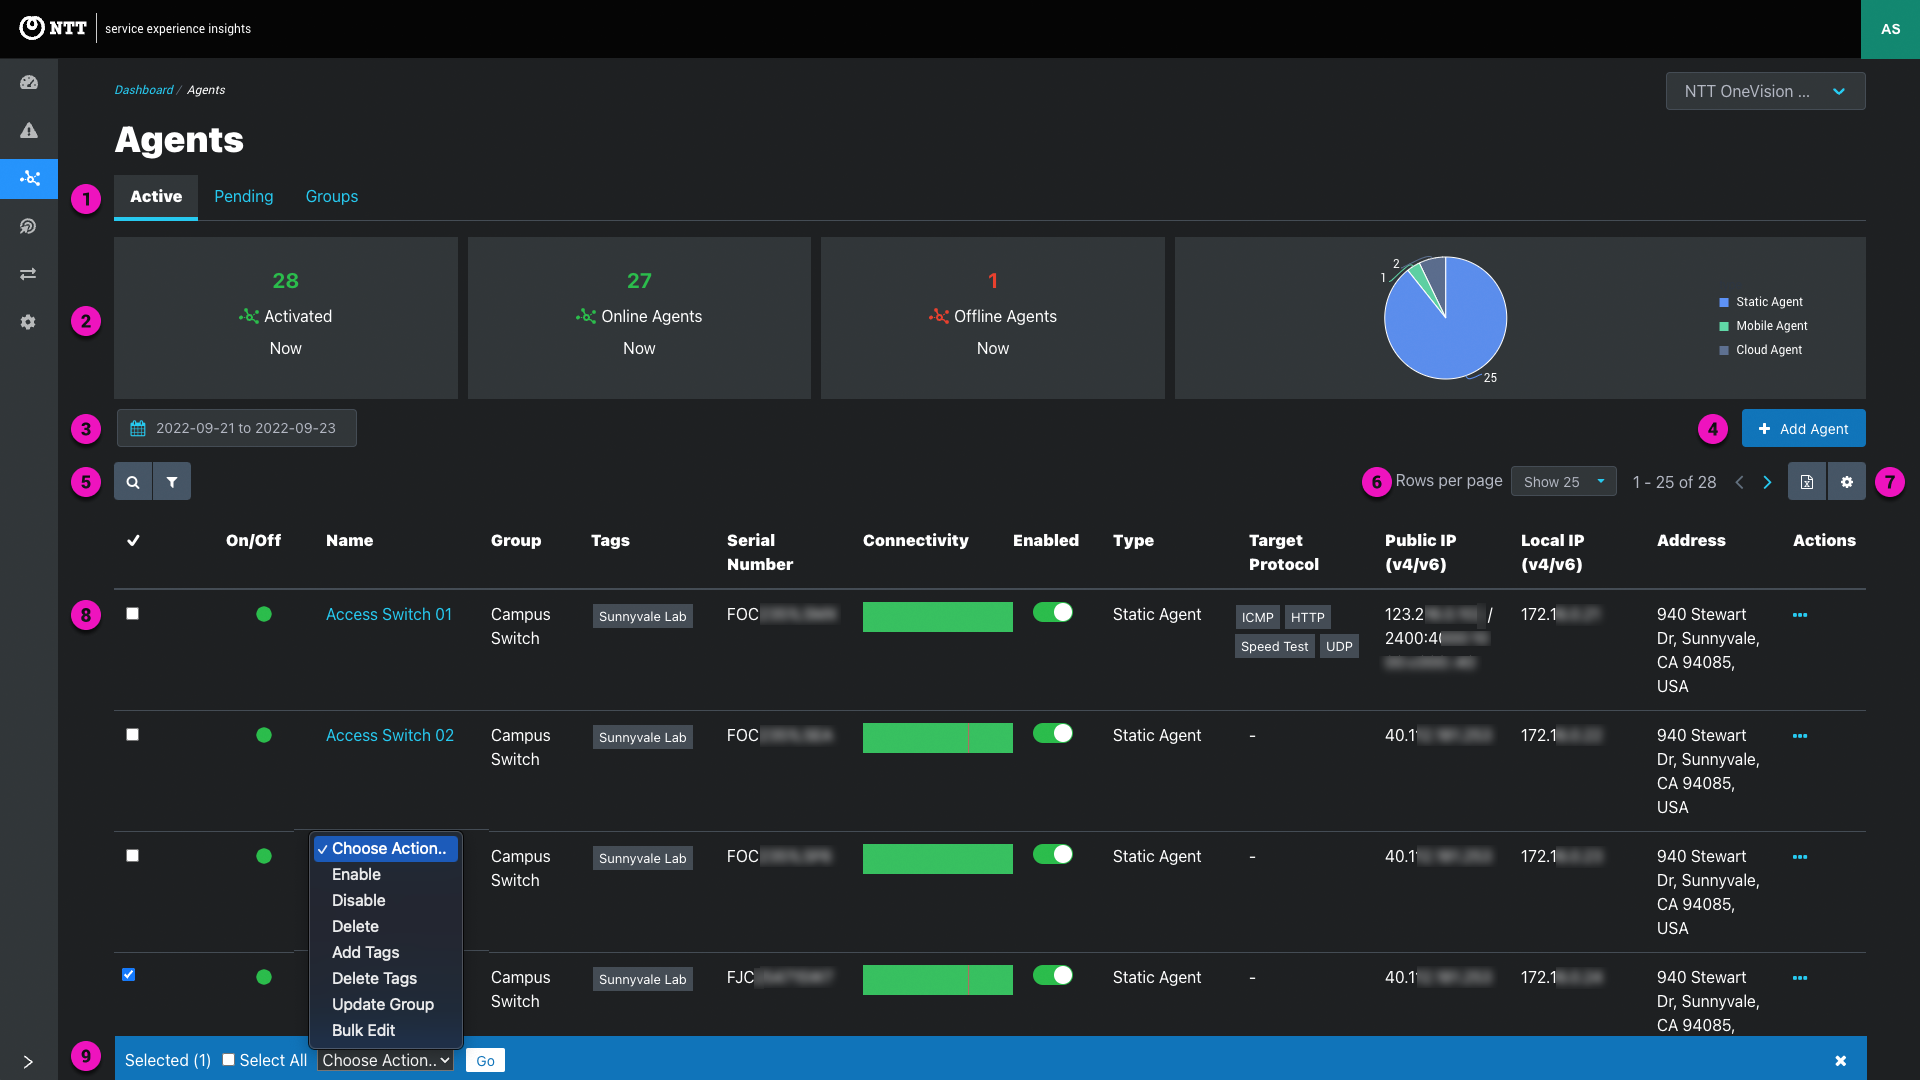Click the export file icon near pagination
This screenshot has height=1083, width=1920.
(x=1806, y=482)
